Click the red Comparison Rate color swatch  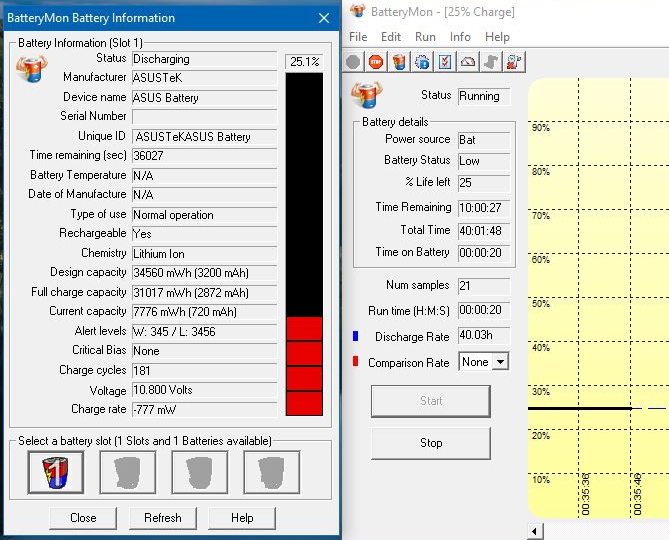pyautogui.click(x=355, y=361)
